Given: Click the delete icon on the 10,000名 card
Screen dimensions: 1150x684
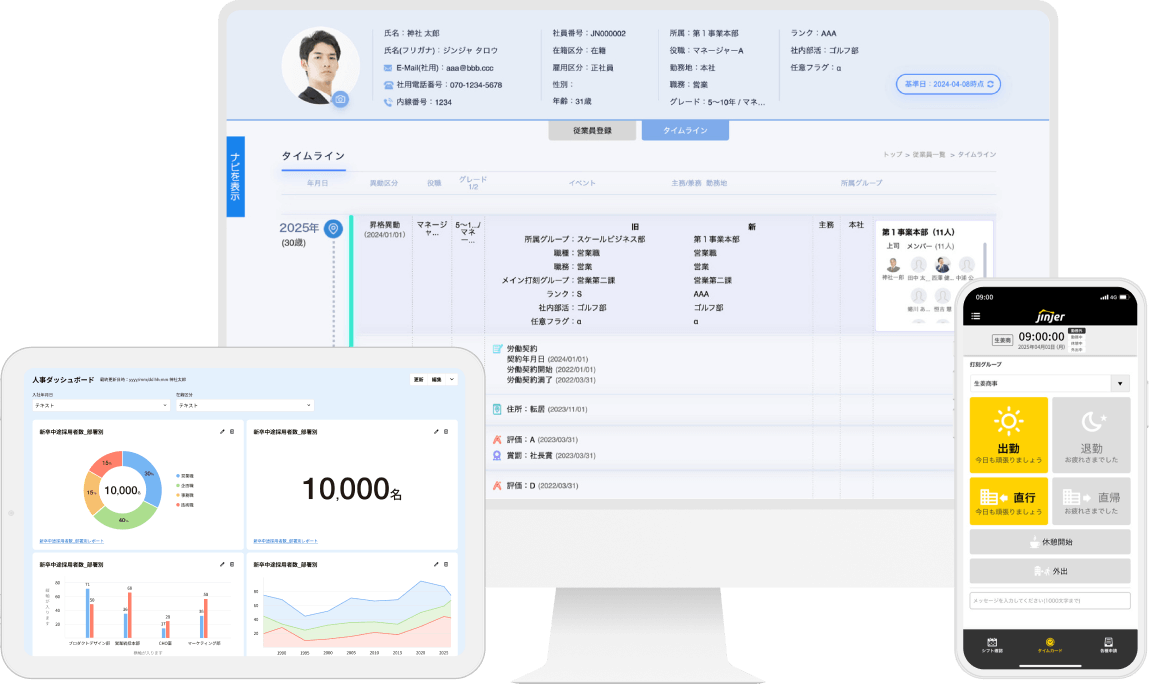Looking at the screenshot, I should coord(446,431).
